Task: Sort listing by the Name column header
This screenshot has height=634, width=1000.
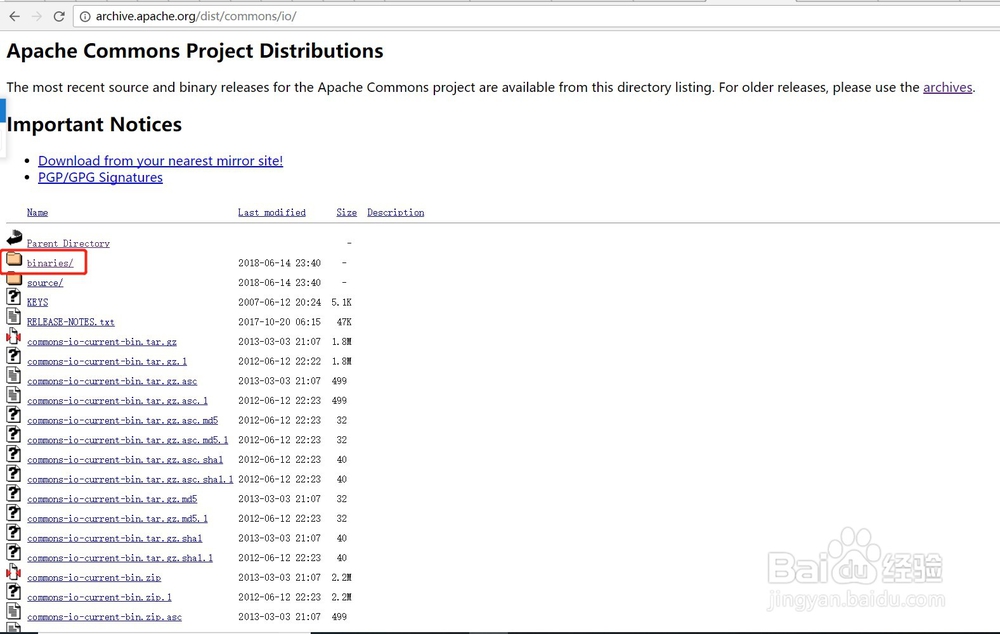Action: pos(37,212)
